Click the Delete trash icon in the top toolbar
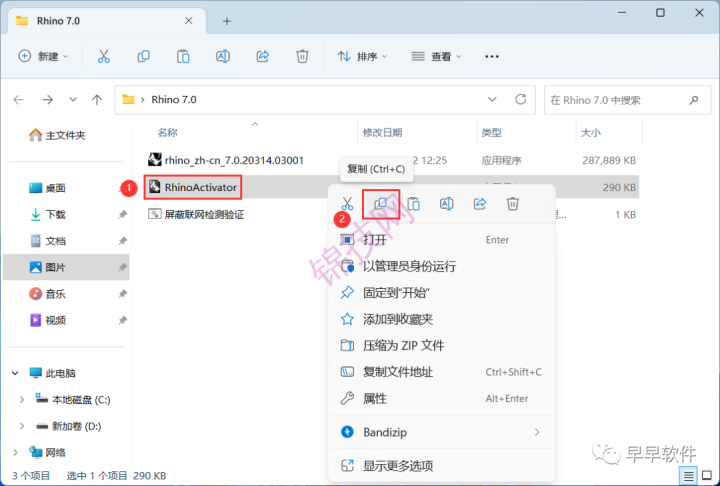Screen dimensions: 720x486 coord(302,57)
